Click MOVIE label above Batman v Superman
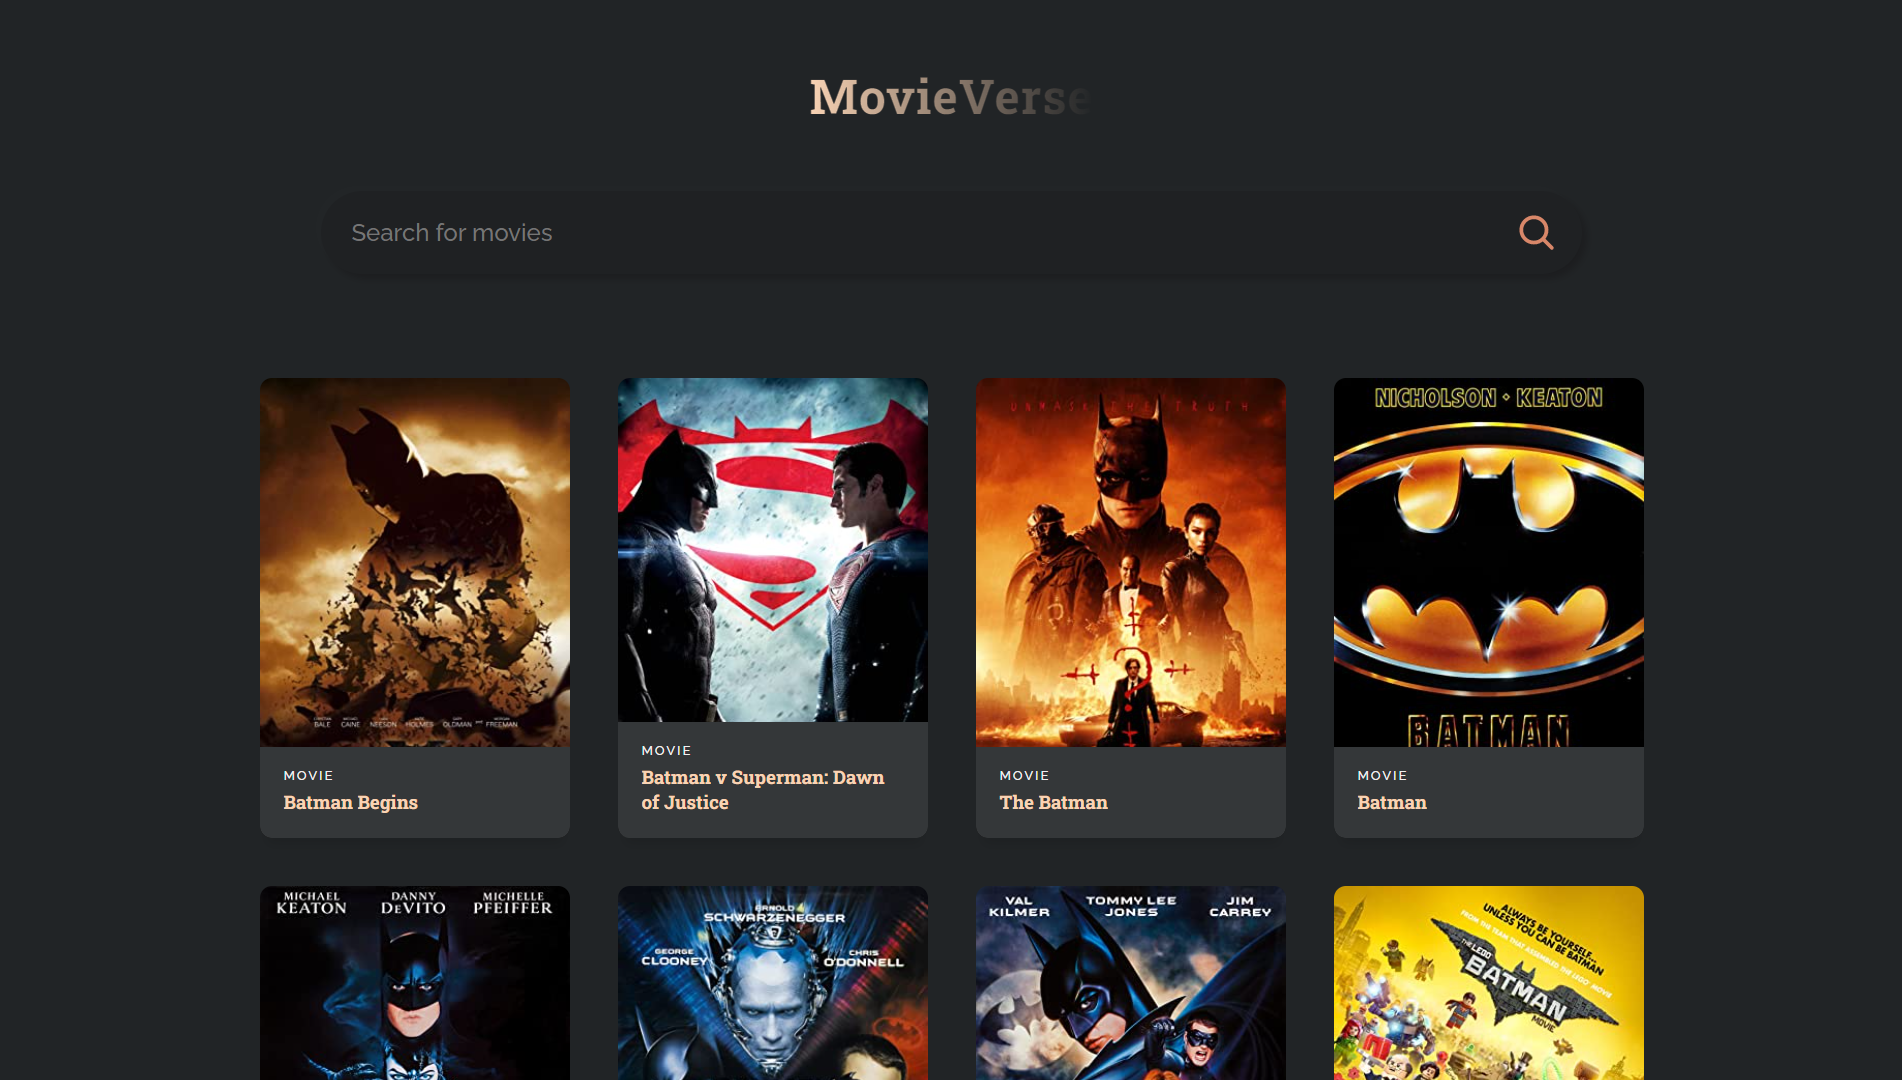Viewport: 1902px width, 1080px height. pyautogui.click(x=666, y=750)
